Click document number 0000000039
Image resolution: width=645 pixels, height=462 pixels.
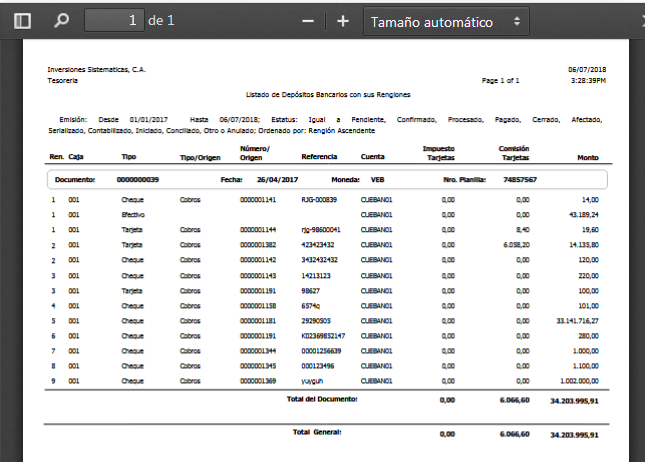tap(137, 180)
